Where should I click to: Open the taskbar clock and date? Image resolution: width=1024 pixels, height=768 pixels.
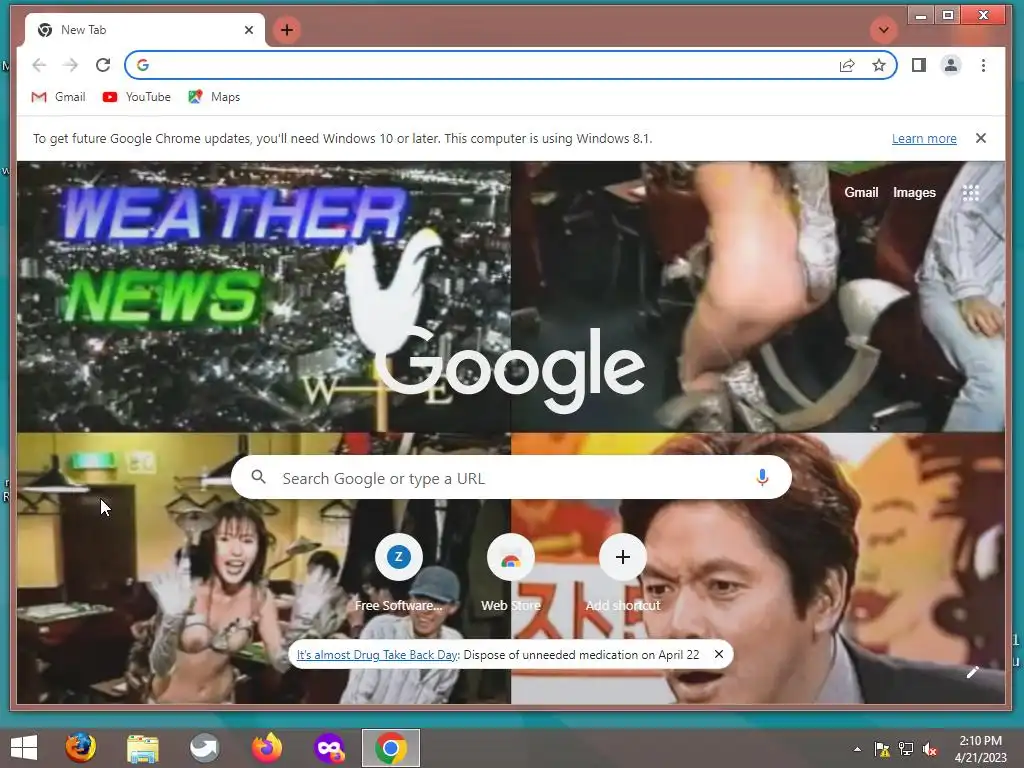980,749
